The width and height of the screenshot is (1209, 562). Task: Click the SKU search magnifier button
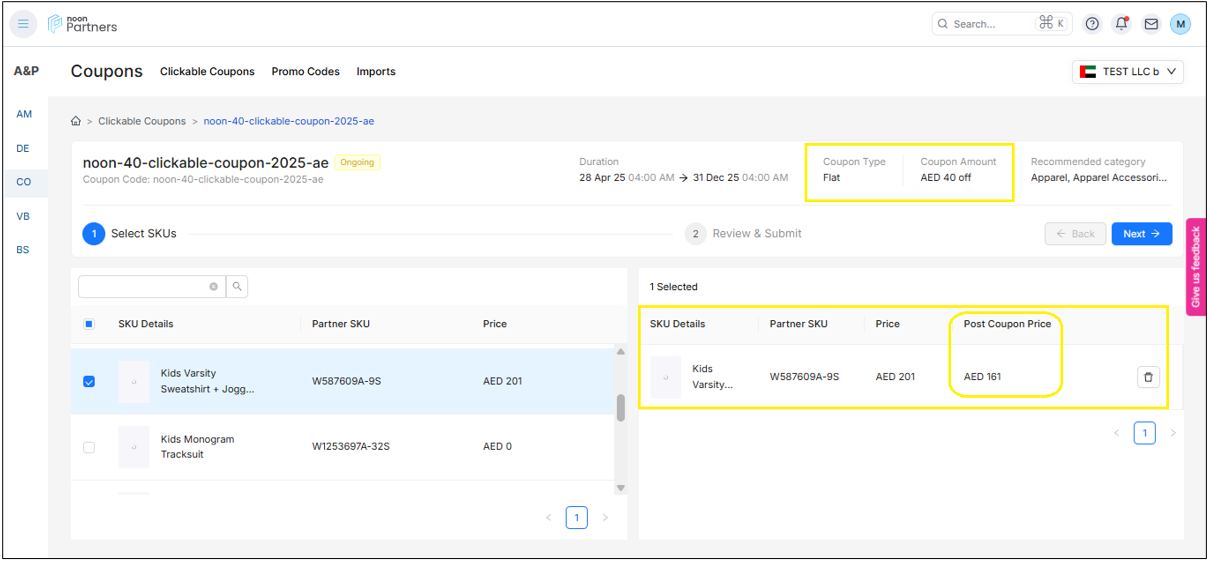click(237, 287)
